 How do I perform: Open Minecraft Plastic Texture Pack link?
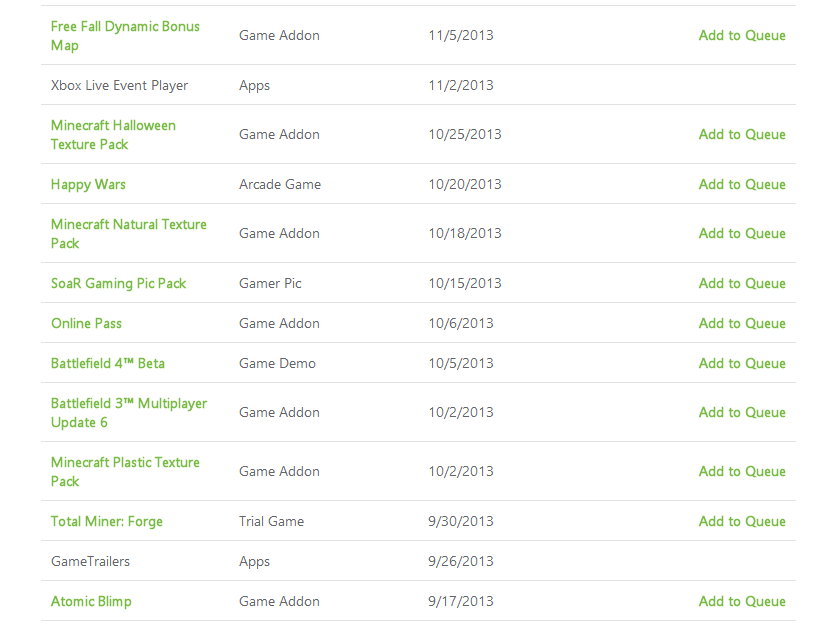click(125, 472)
